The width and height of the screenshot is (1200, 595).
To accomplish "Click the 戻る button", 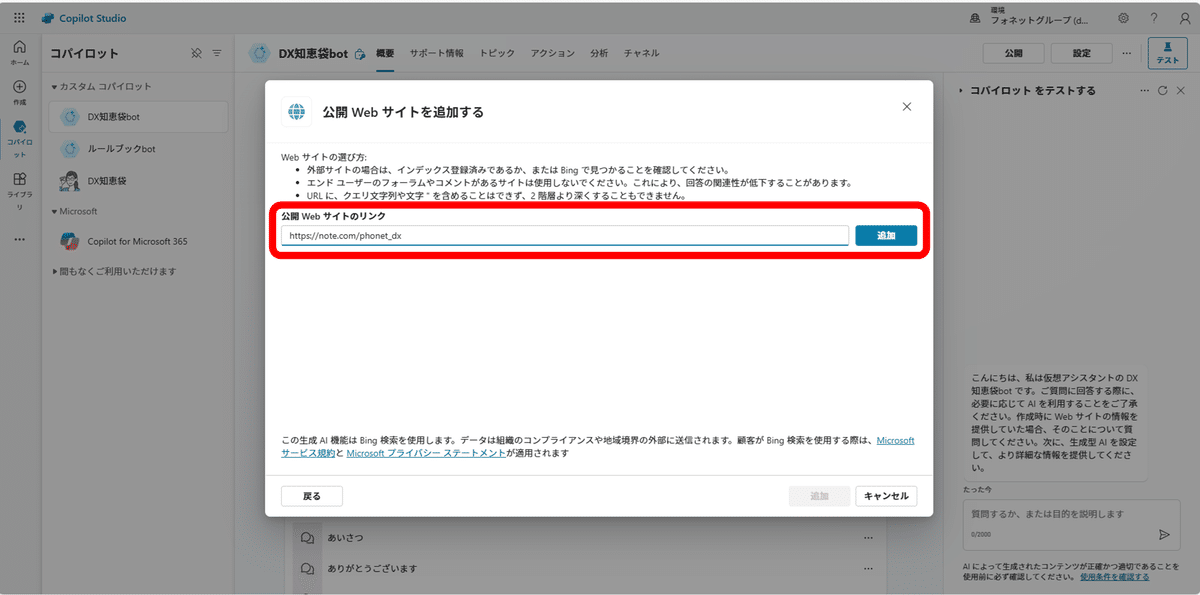I will 312,496.
